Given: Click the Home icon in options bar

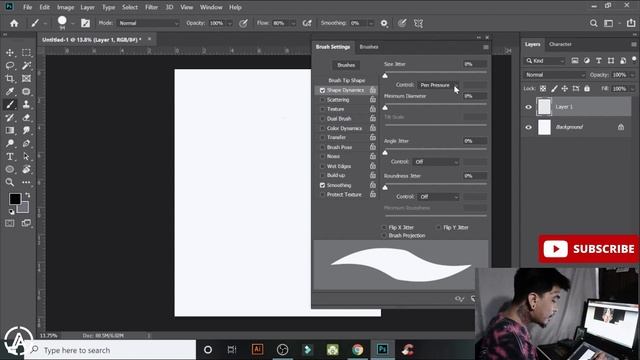Looking at the screenshot, I should pos(14,23).
